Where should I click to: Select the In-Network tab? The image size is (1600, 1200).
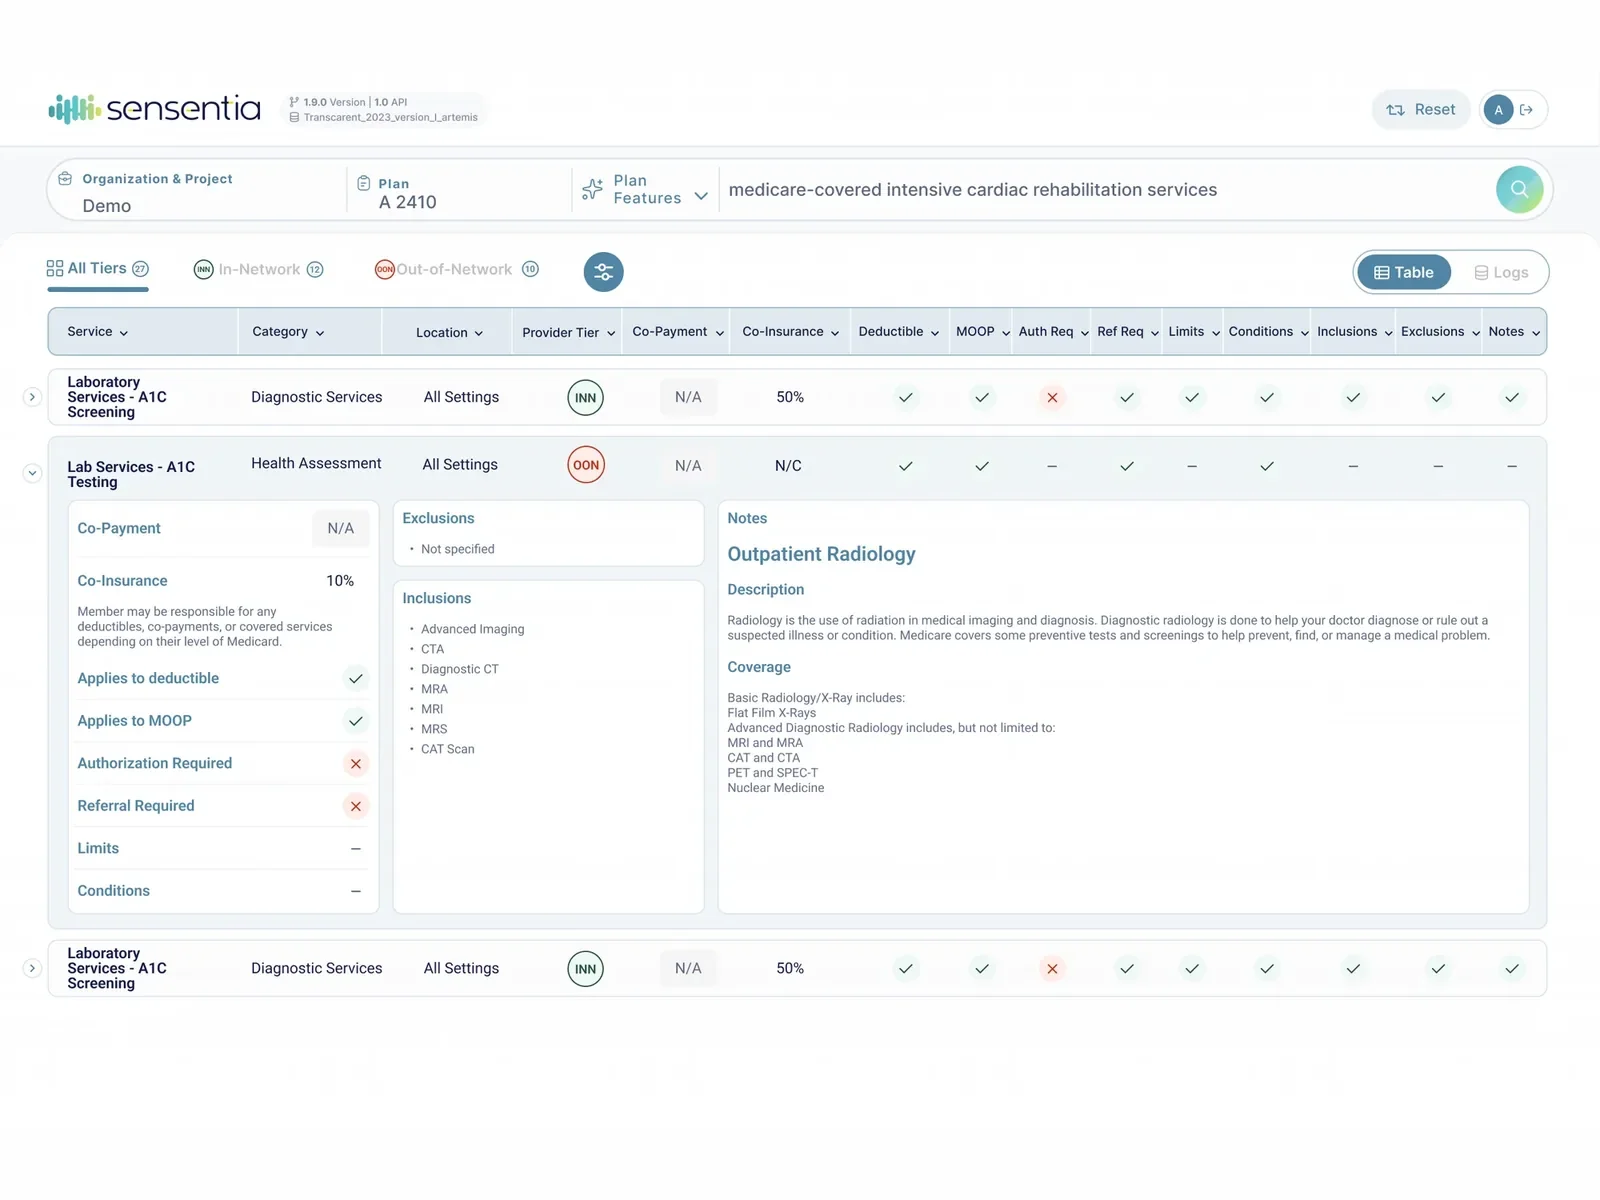(259, 270)
